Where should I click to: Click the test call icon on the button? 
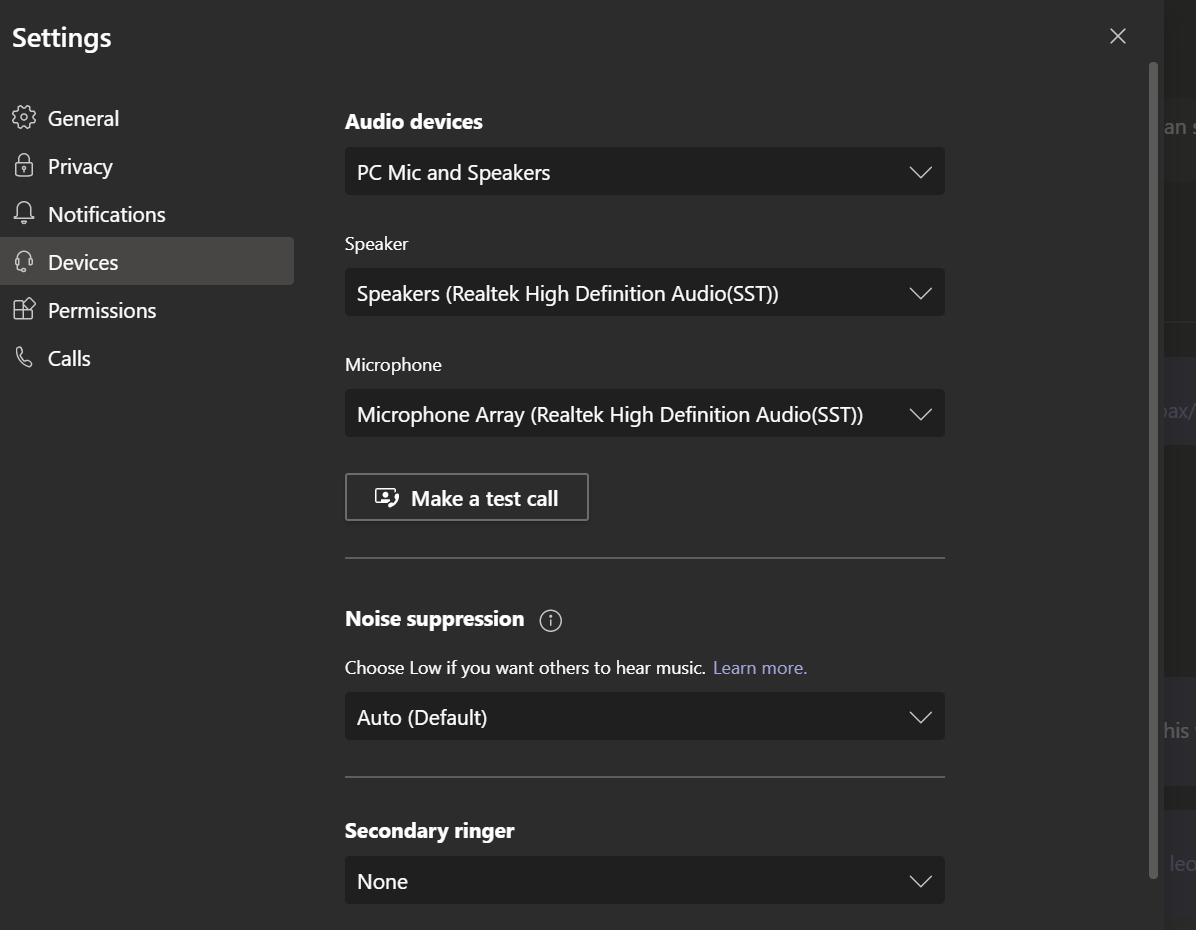(x=387, y=498)
